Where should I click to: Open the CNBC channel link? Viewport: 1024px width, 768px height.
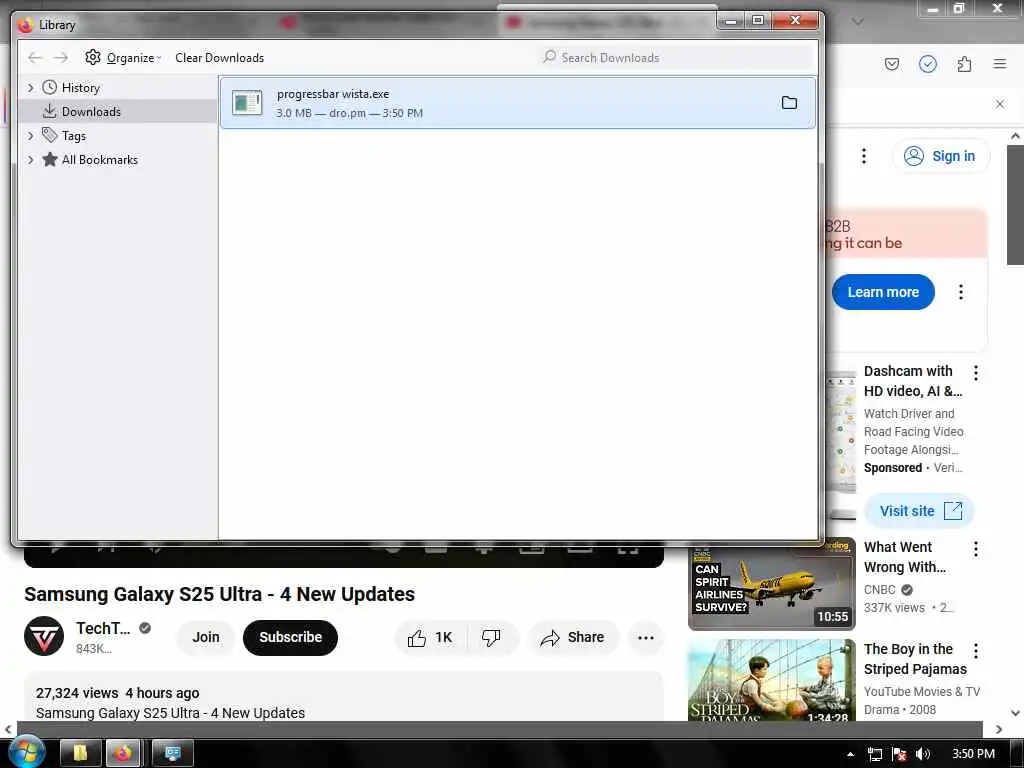pos(880,590)
